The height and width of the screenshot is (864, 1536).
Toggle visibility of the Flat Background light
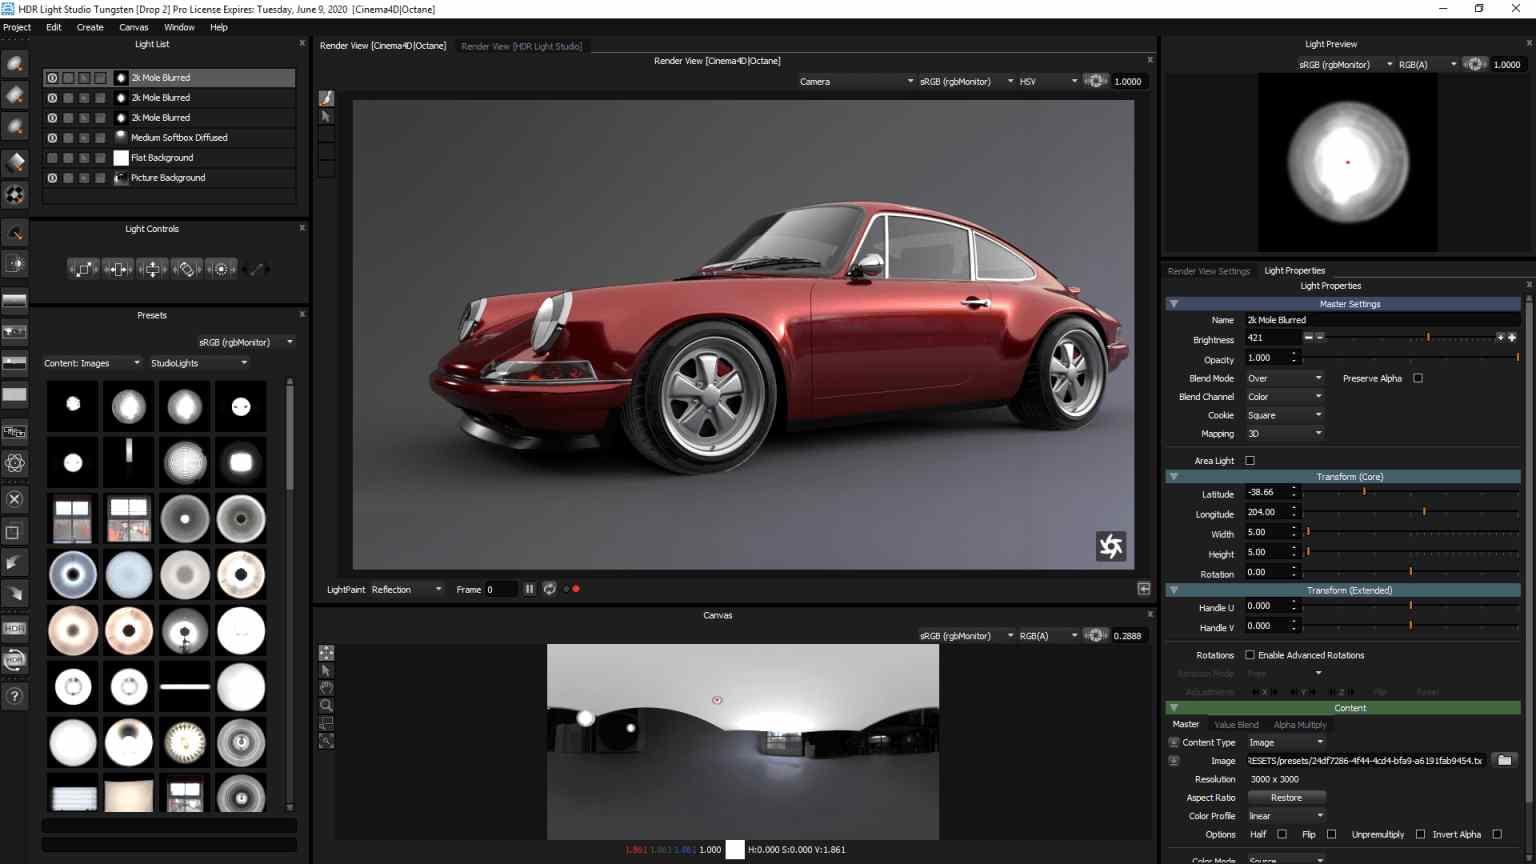click(52, 157)
